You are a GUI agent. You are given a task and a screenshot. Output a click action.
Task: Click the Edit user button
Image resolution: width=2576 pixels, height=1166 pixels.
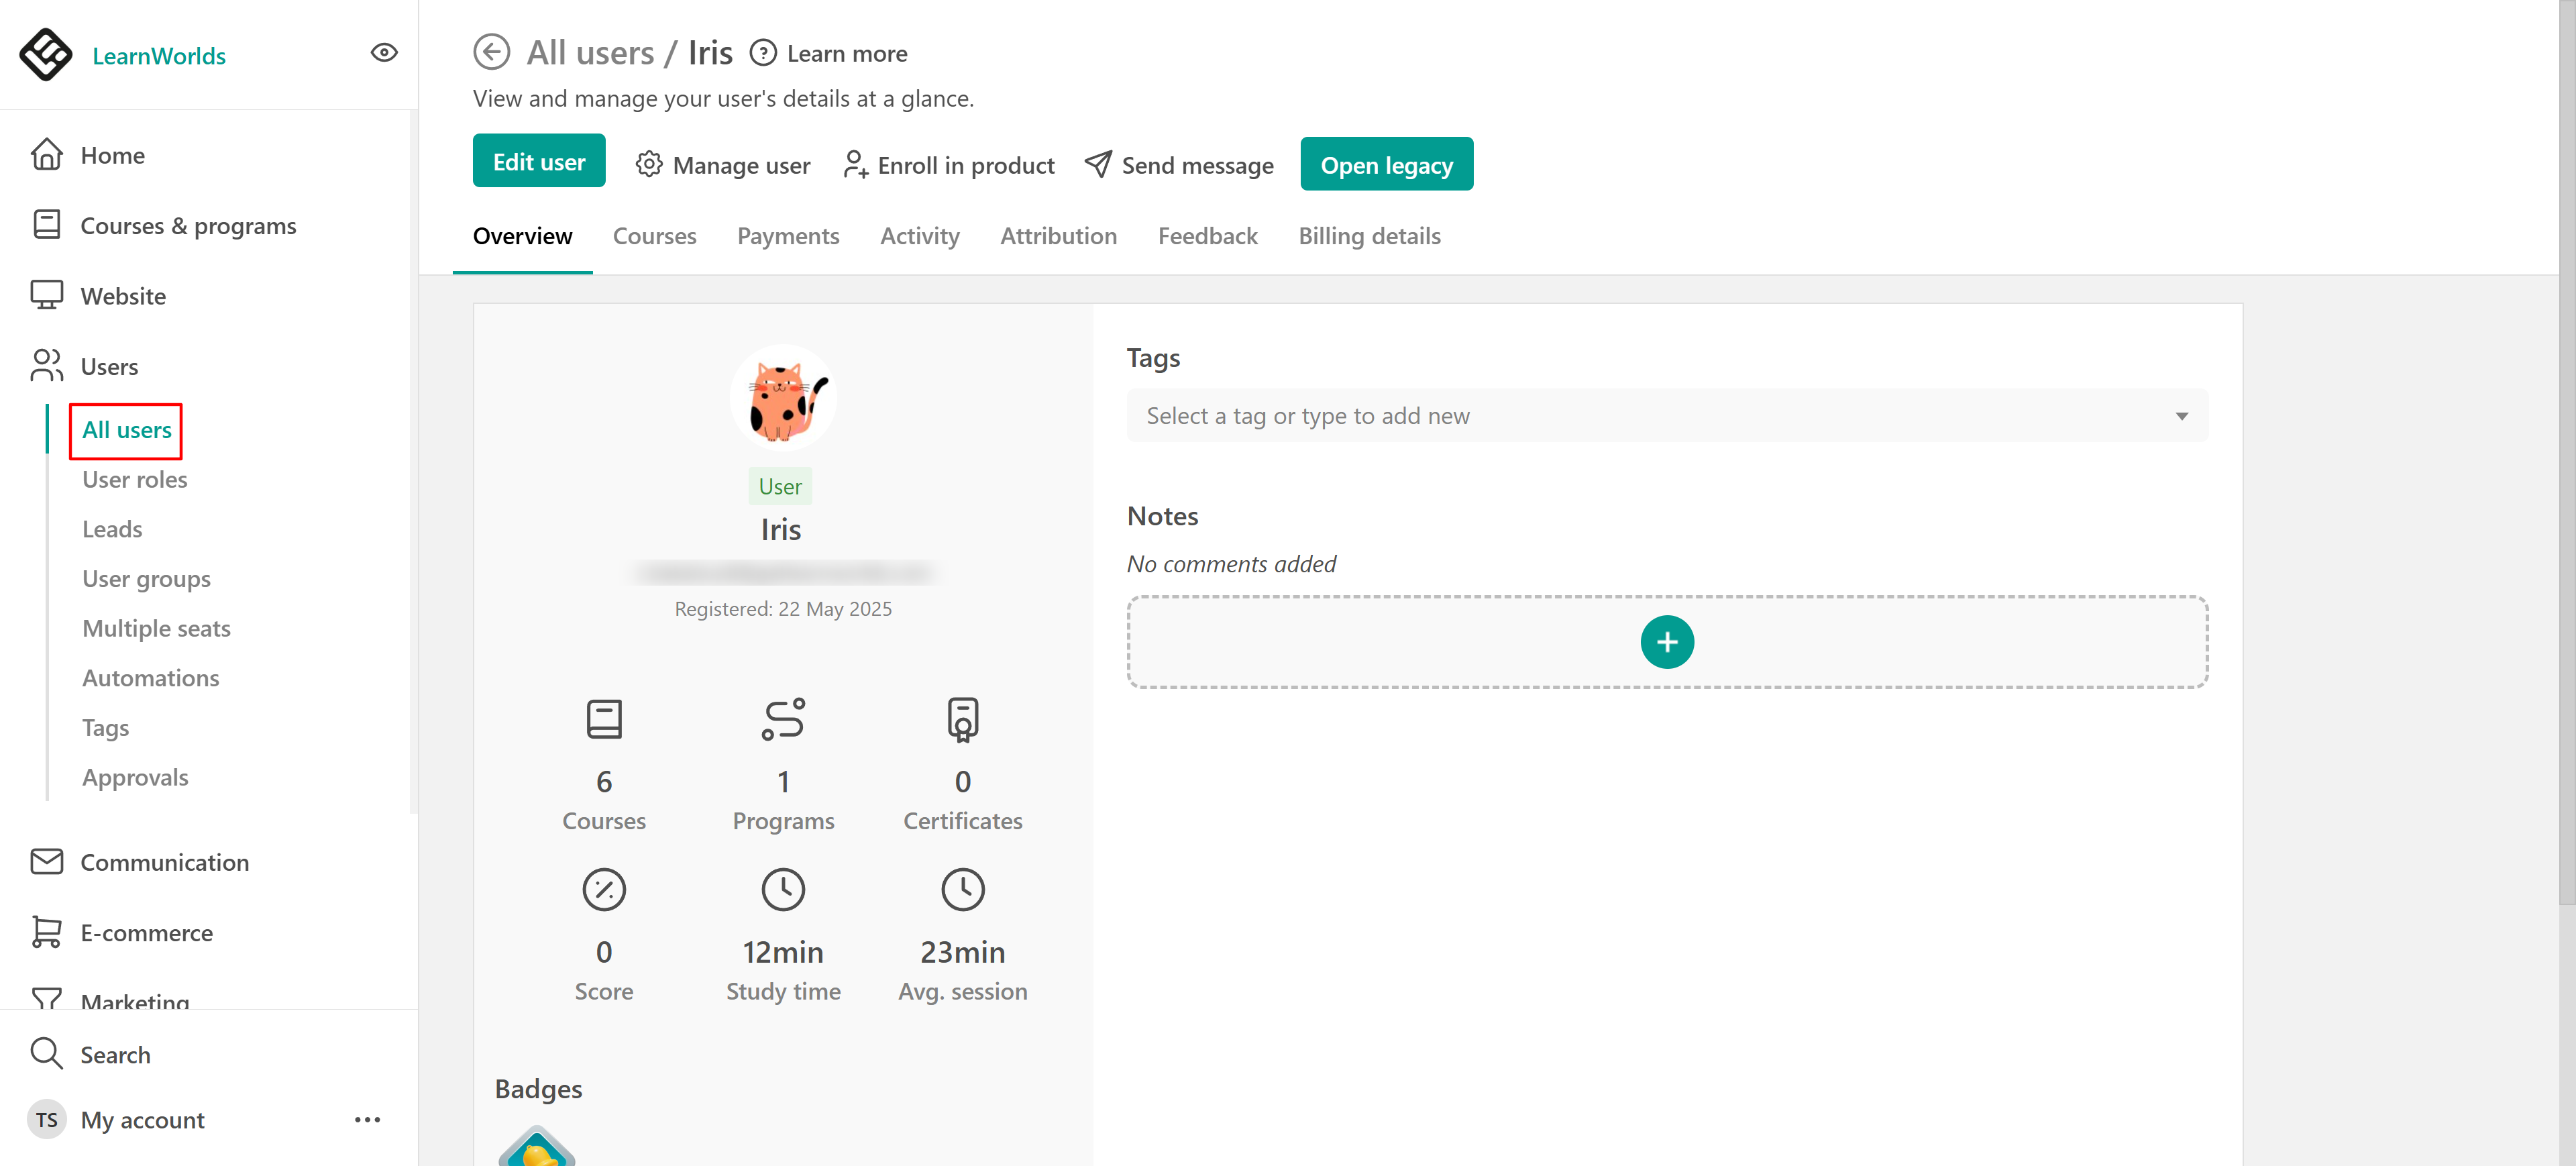click(x=538, y=162)
